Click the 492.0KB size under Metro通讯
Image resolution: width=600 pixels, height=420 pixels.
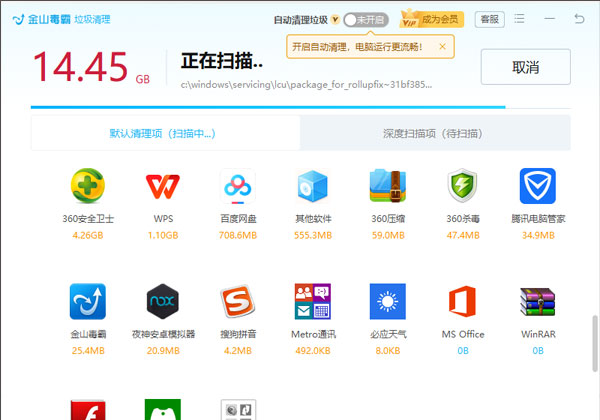[313, 351]
